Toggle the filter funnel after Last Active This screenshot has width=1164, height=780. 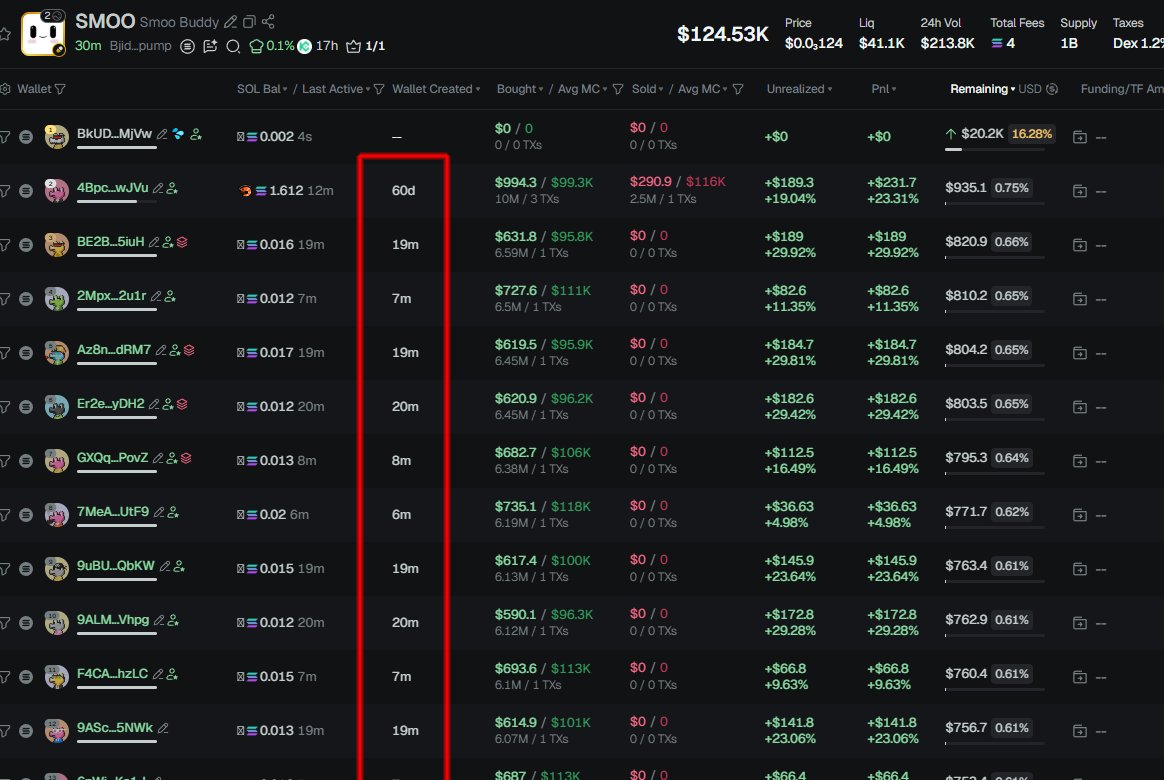378,89
